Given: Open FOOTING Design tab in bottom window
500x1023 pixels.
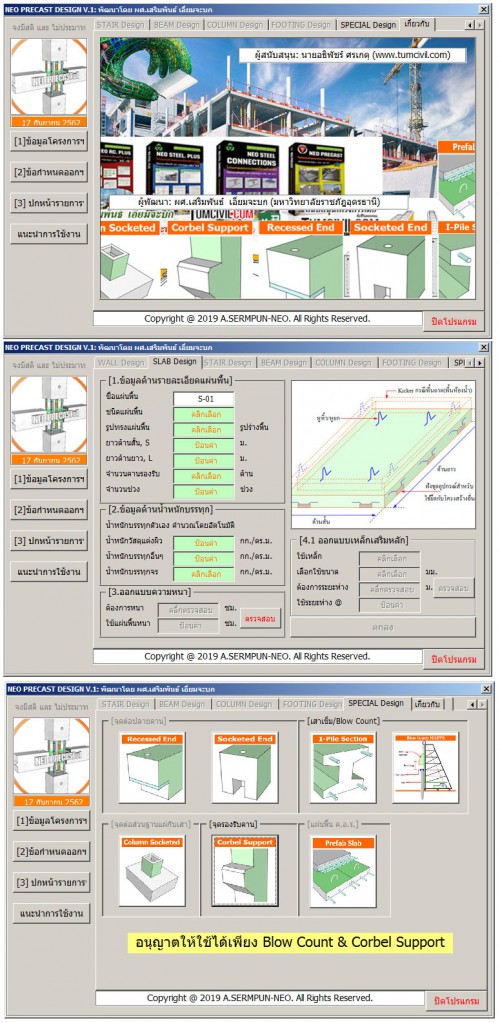Looking at the screenshot, I should (311, 704).
